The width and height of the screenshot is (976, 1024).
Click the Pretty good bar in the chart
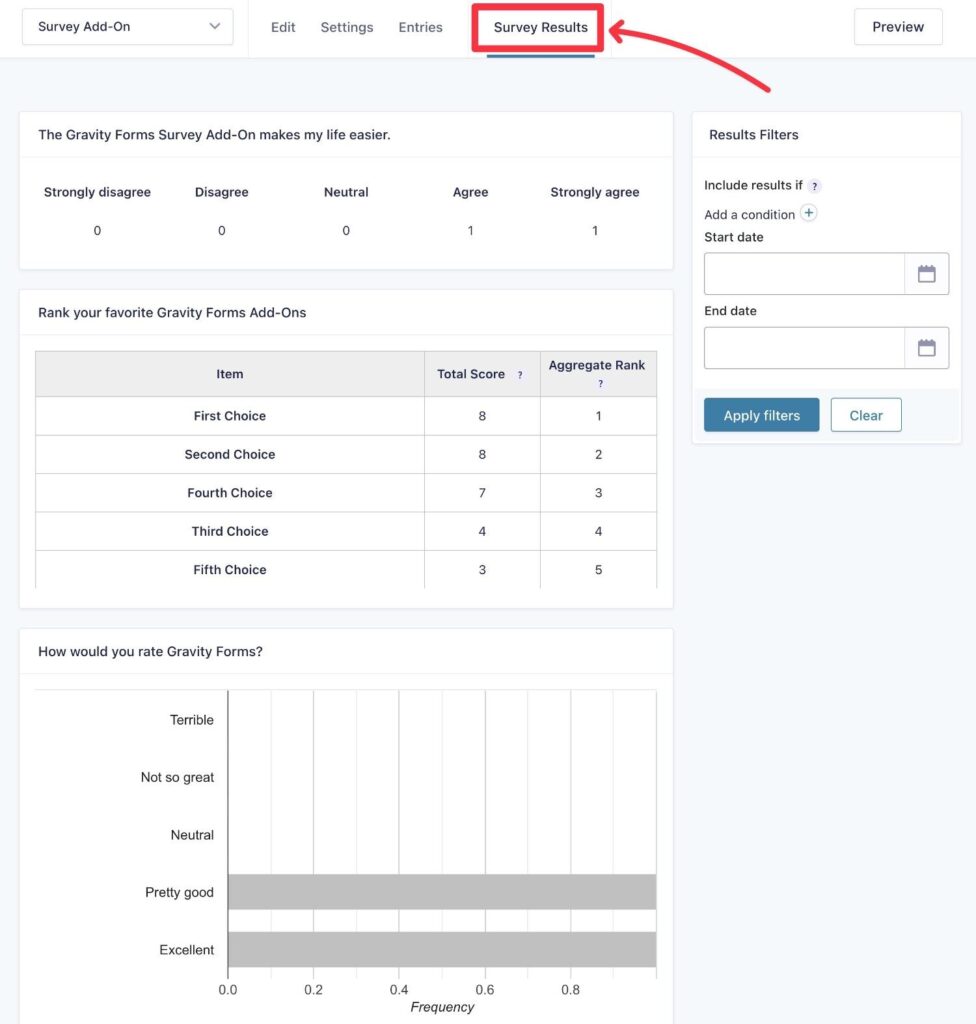(440, 892)
